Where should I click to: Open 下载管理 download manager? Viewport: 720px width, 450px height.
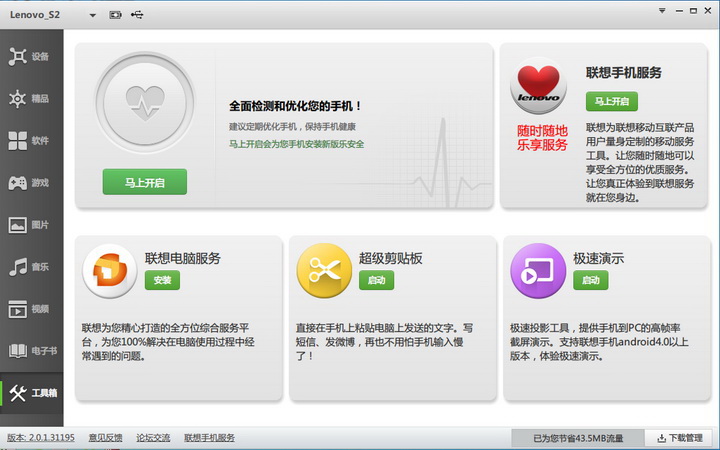pos(680,438)
